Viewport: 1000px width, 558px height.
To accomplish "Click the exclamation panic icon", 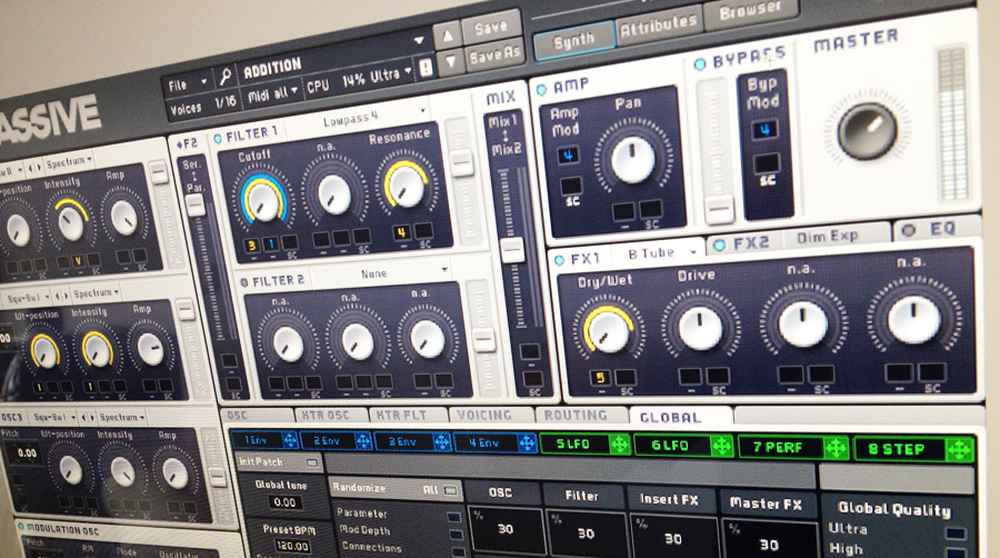I will (x=425, y=68).
